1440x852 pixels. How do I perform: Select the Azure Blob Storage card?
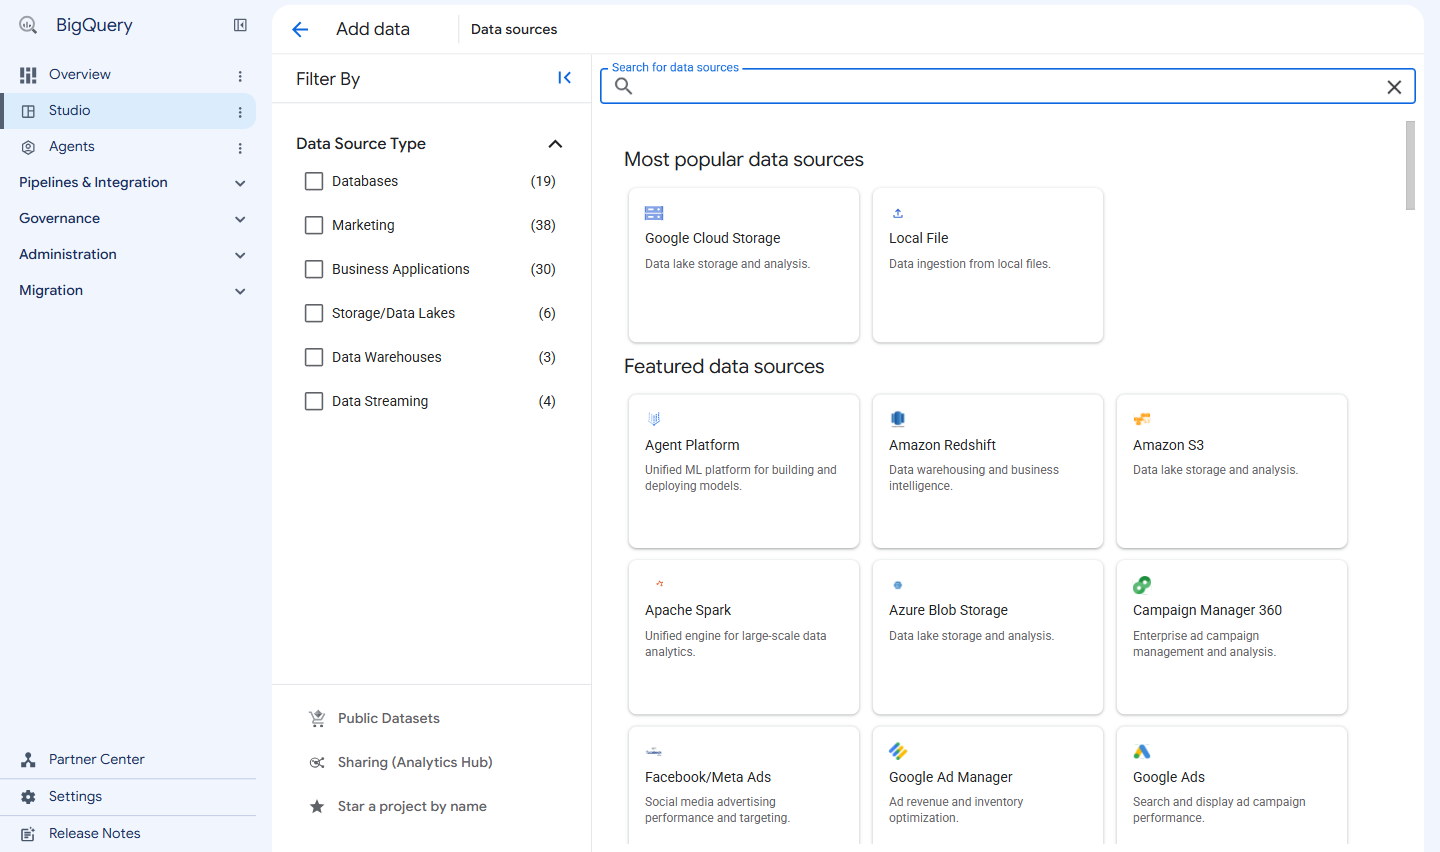click(988, 637)
